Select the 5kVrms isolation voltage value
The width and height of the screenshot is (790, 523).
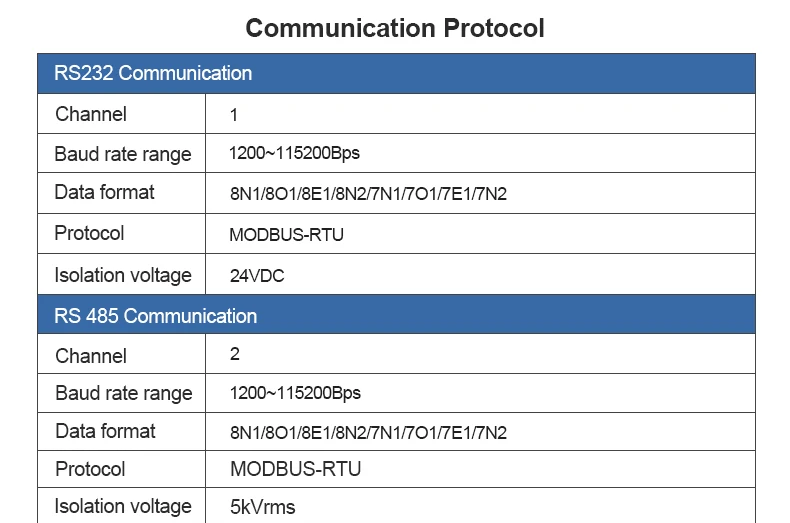(x=262, y=507)
